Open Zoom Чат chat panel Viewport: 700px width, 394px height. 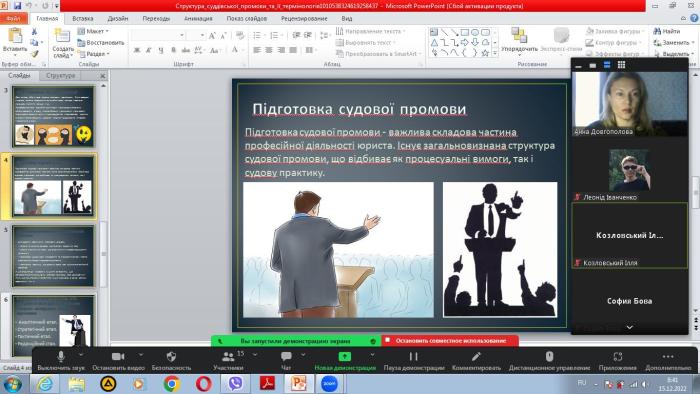click(x=286, y=361)
